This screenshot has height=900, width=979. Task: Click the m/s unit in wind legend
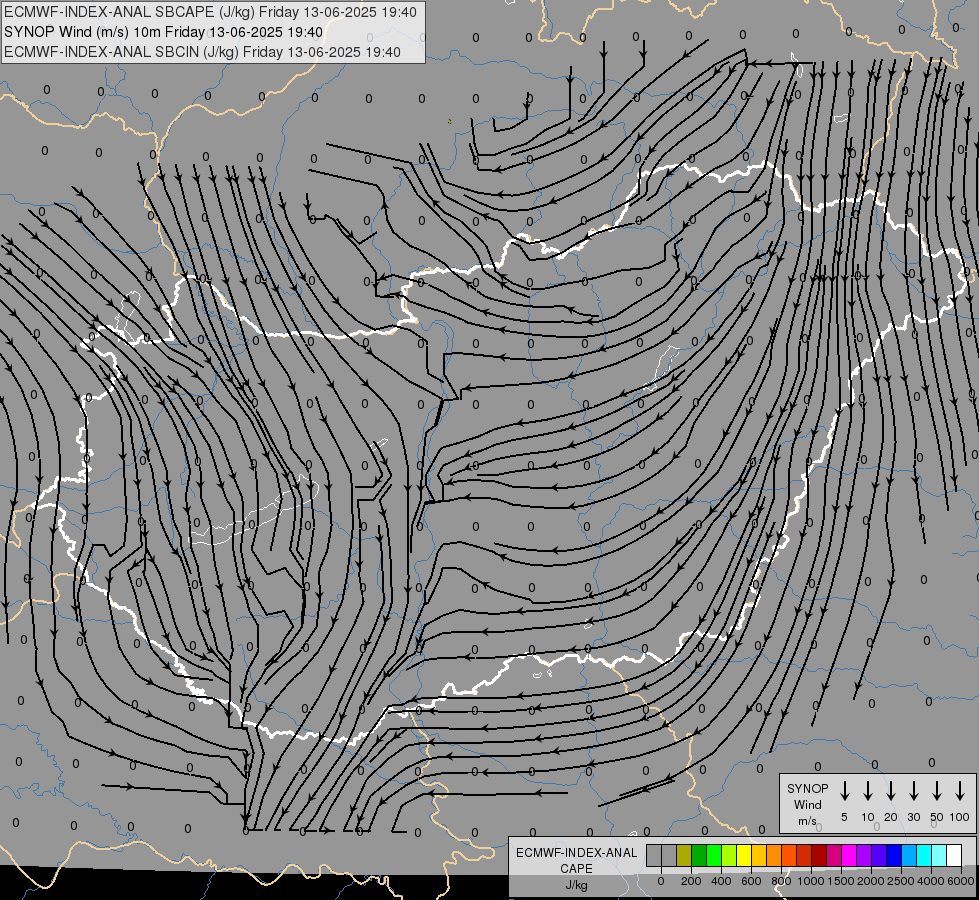[807, 821]
